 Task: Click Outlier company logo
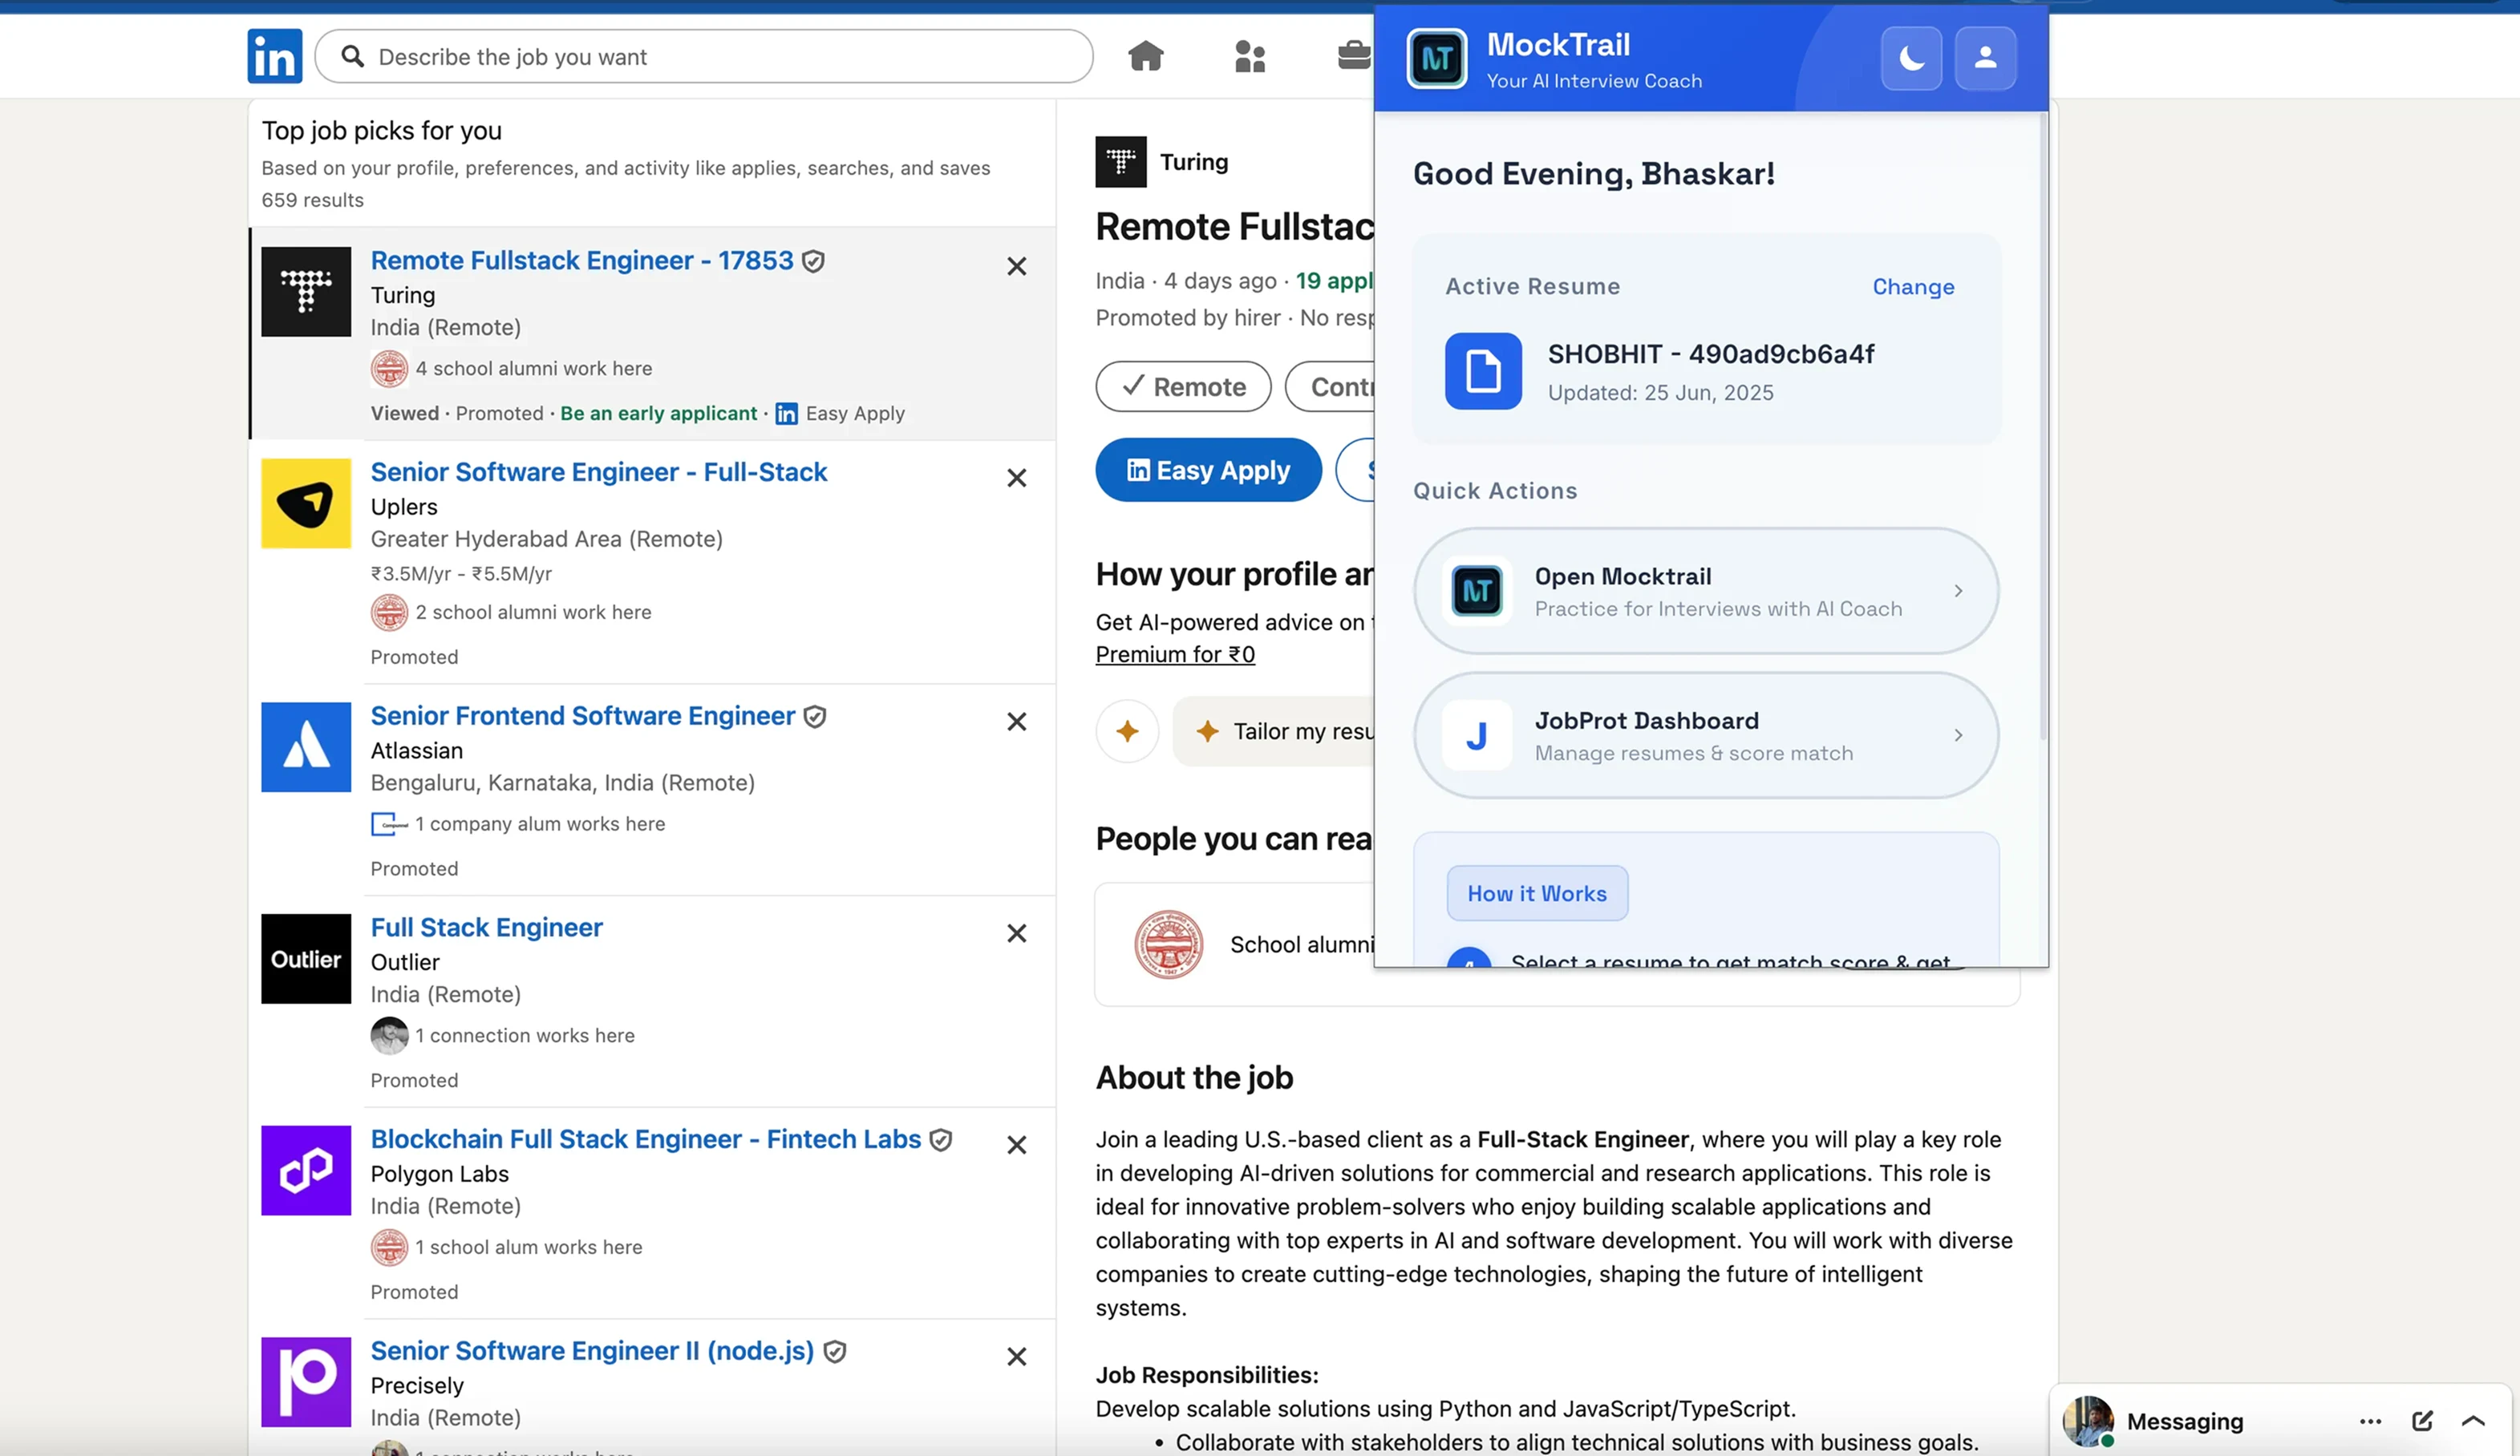(306, 959)
